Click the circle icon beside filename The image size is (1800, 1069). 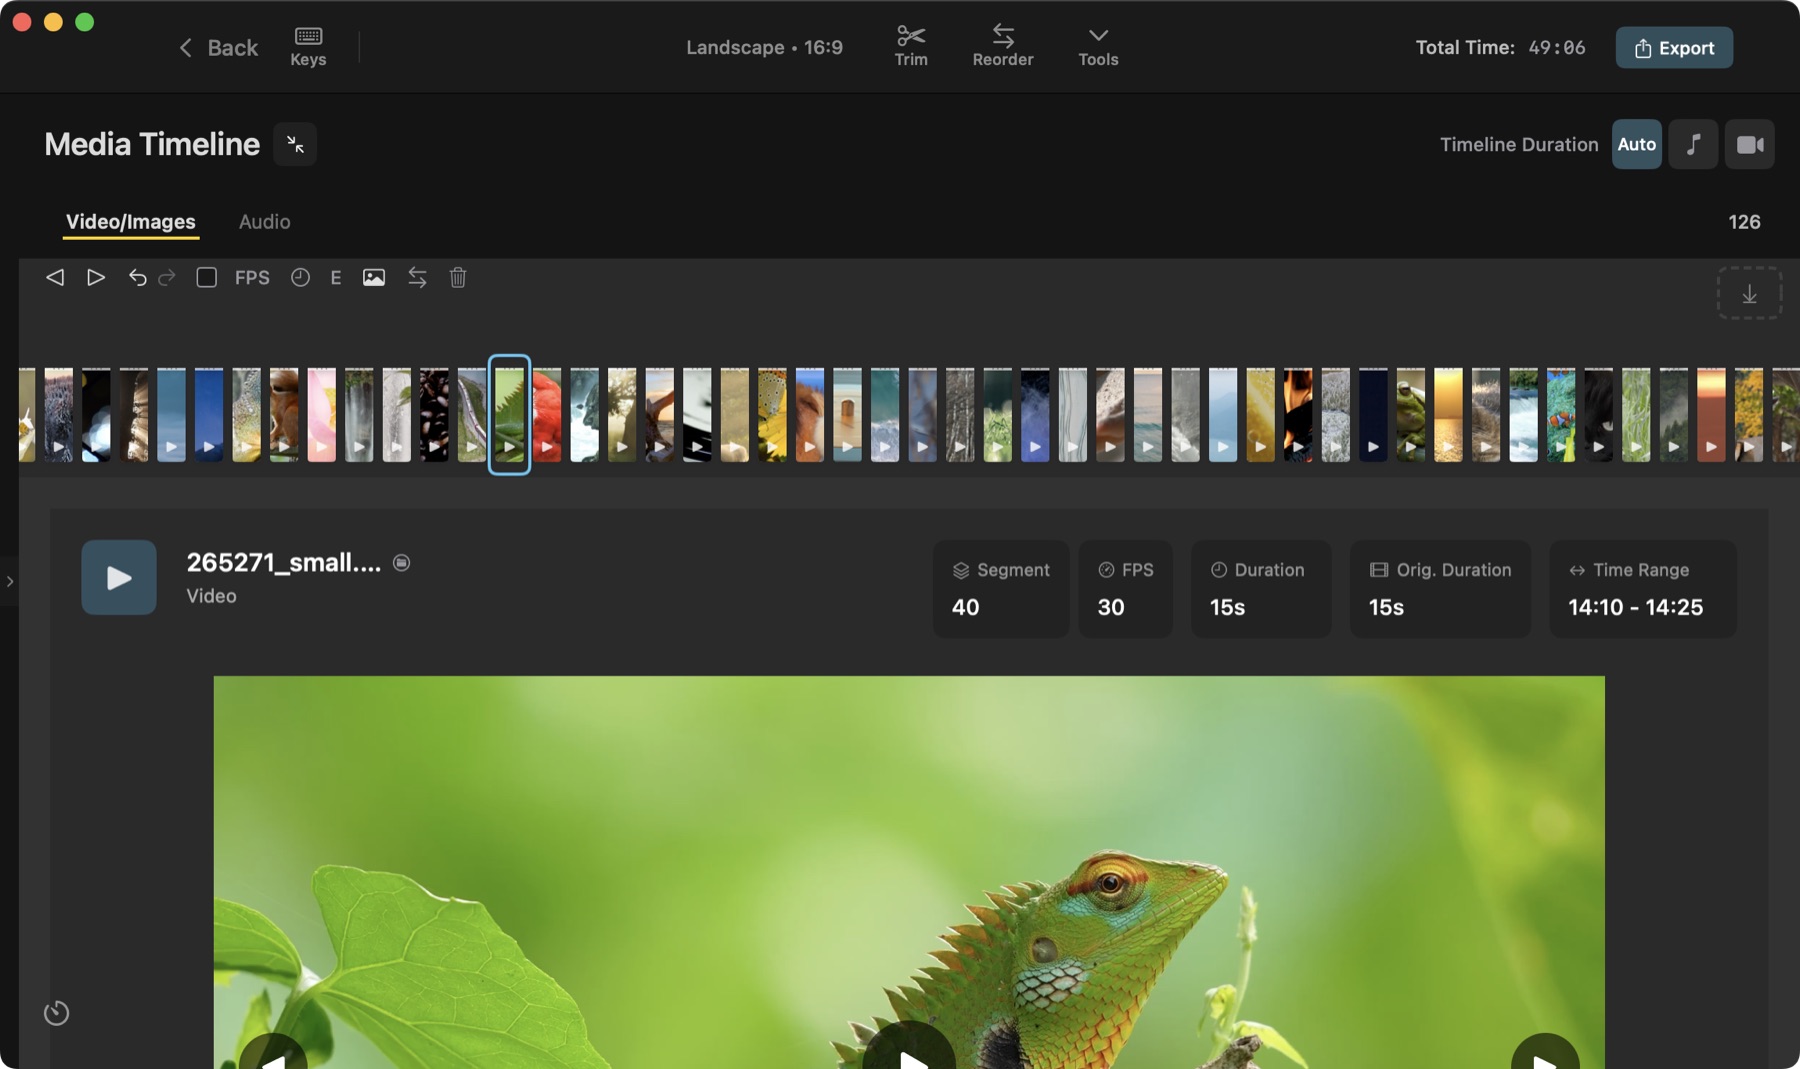tap(401, 563)
